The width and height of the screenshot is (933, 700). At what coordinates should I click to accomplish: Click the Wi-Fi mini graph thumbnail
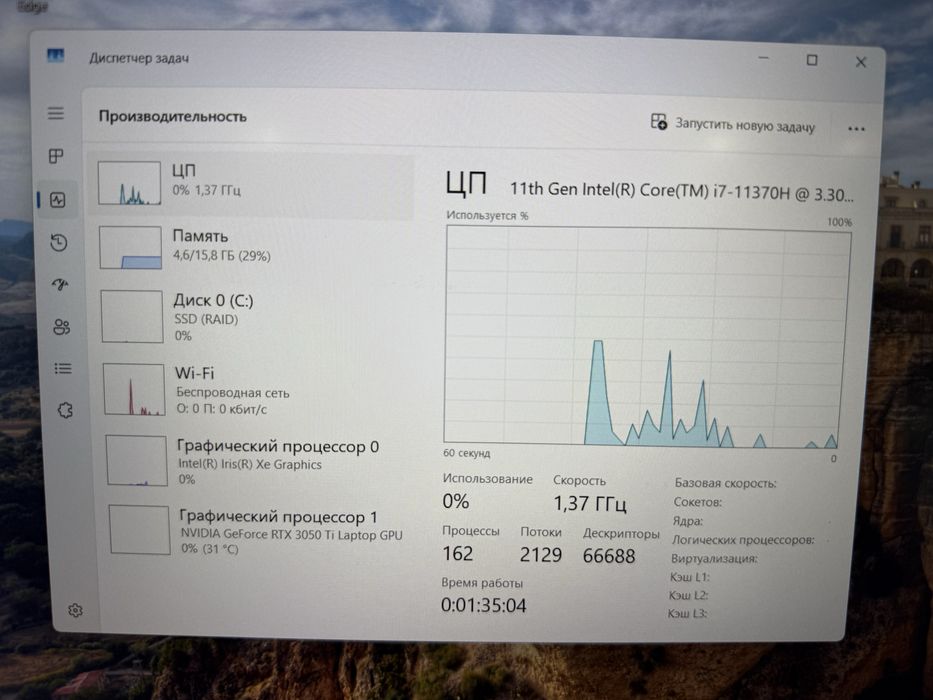click(134, 389)
